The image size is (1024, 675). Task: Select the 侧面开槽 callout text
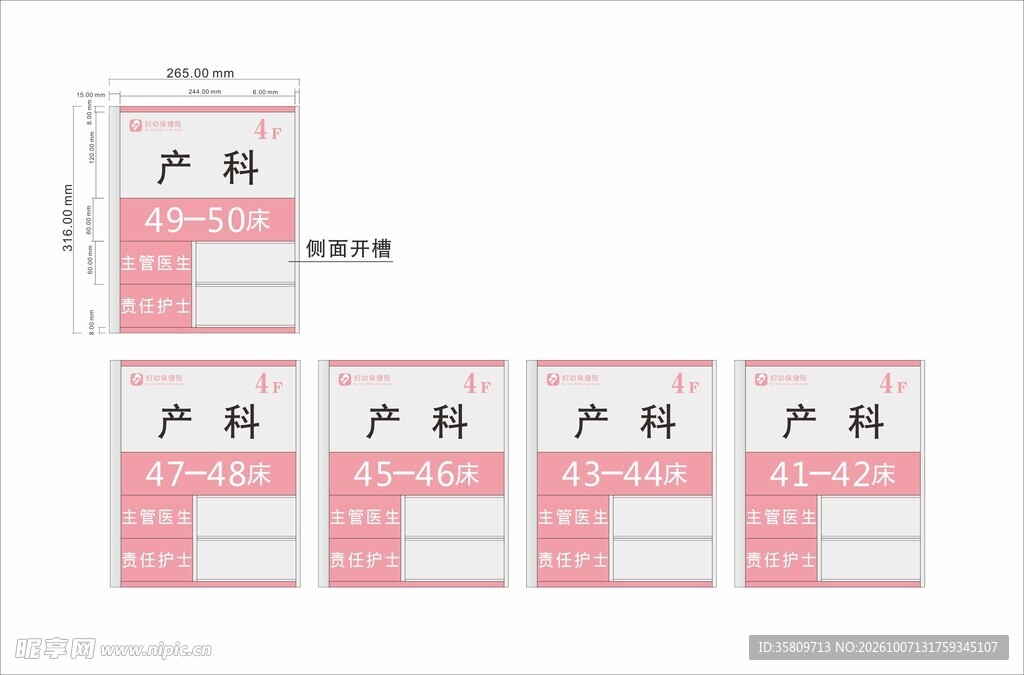pos(348,249)
